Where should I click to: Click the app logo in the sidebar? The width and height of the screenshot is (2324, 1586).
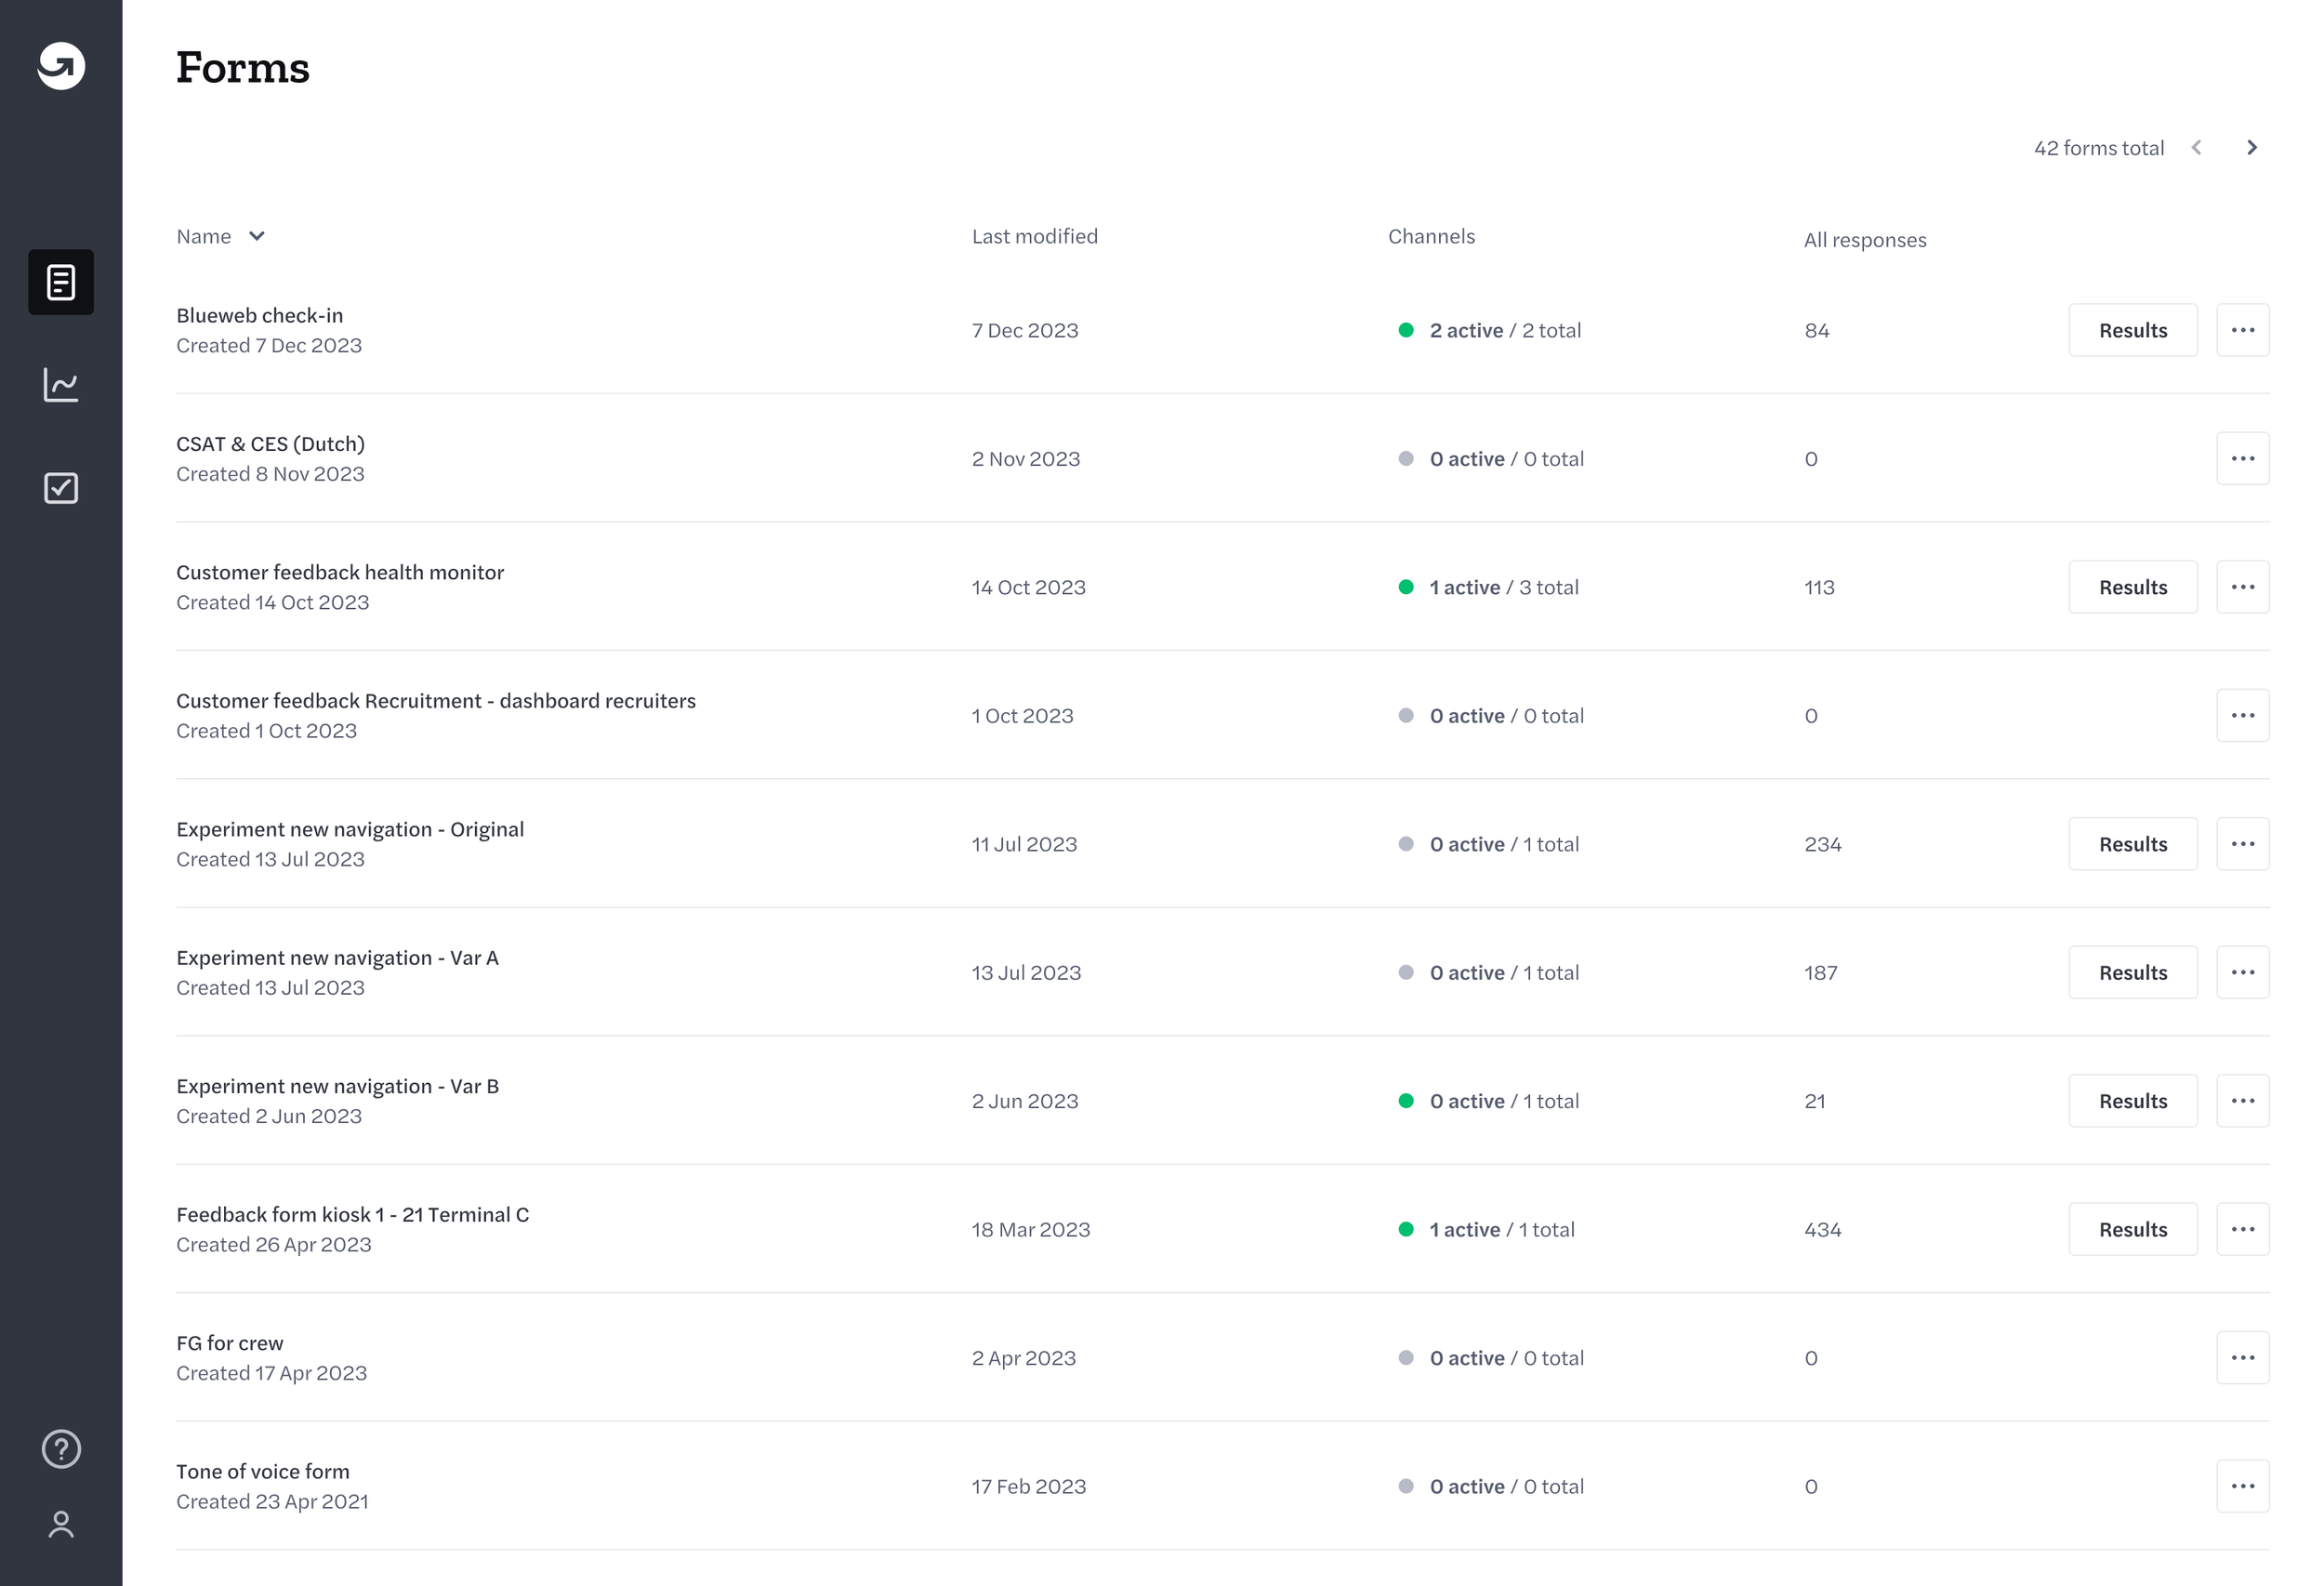61,66
